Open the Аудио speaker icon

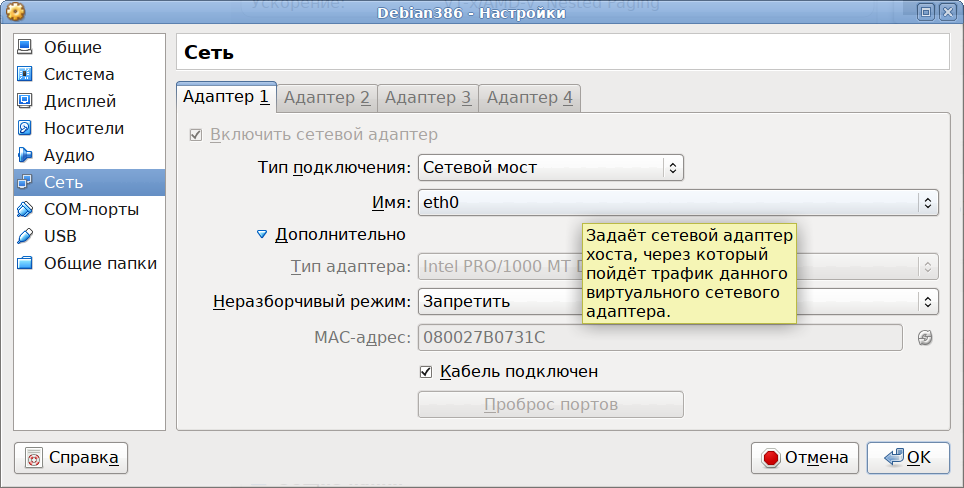coord(26,155)
